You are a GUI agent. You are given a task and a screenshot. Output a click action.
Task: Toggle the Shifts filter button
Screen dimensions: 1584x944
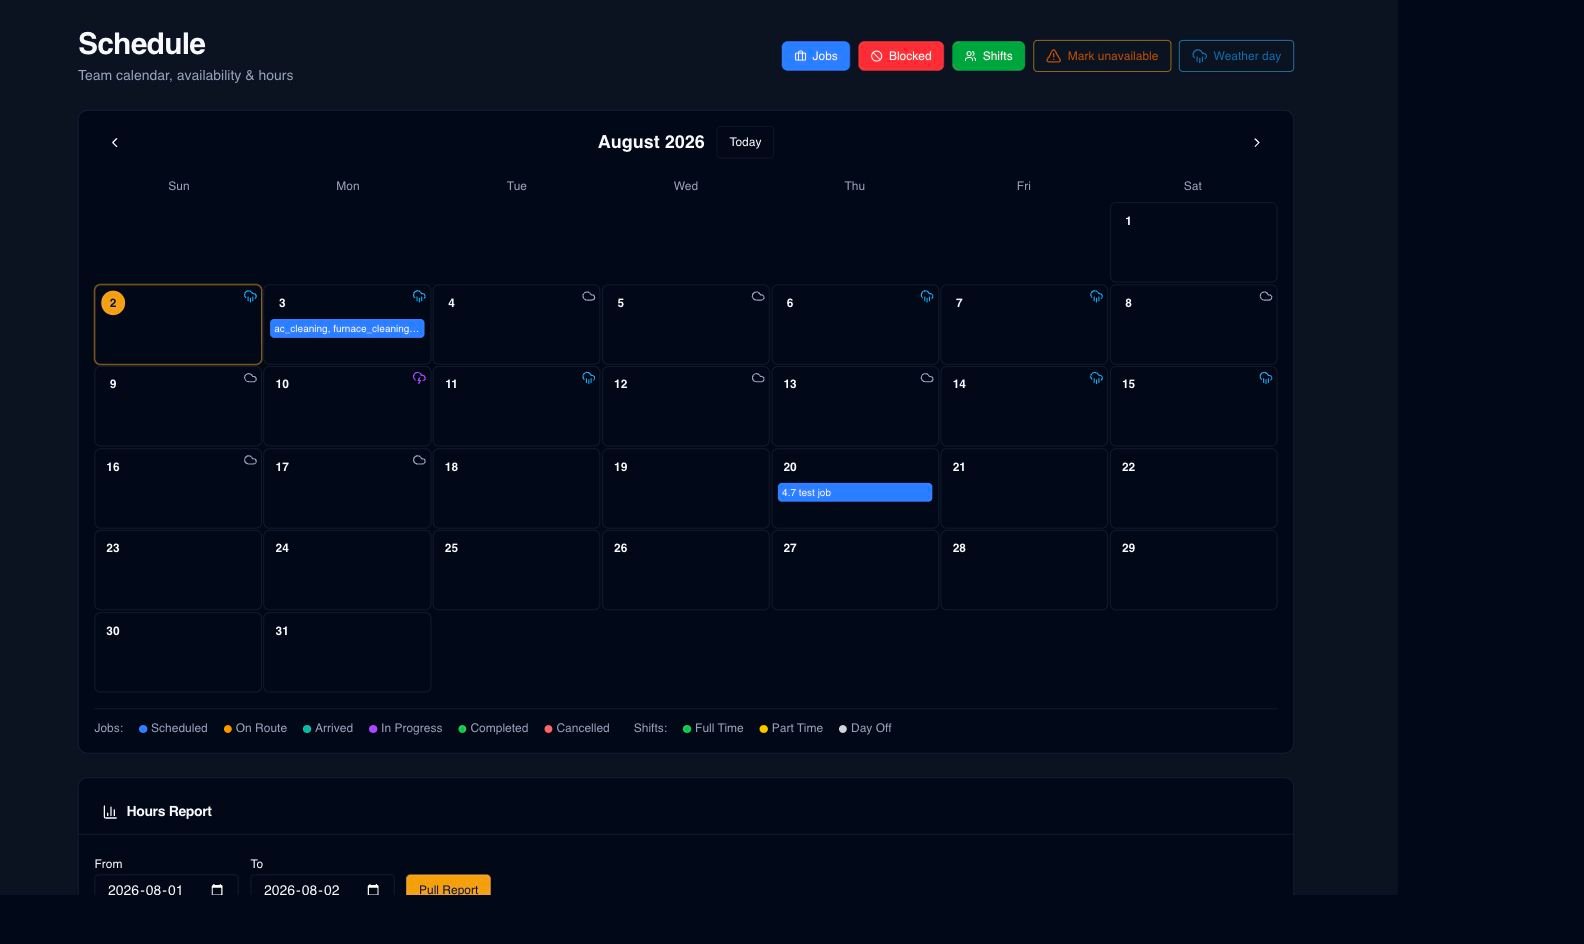tap(988, 56)
